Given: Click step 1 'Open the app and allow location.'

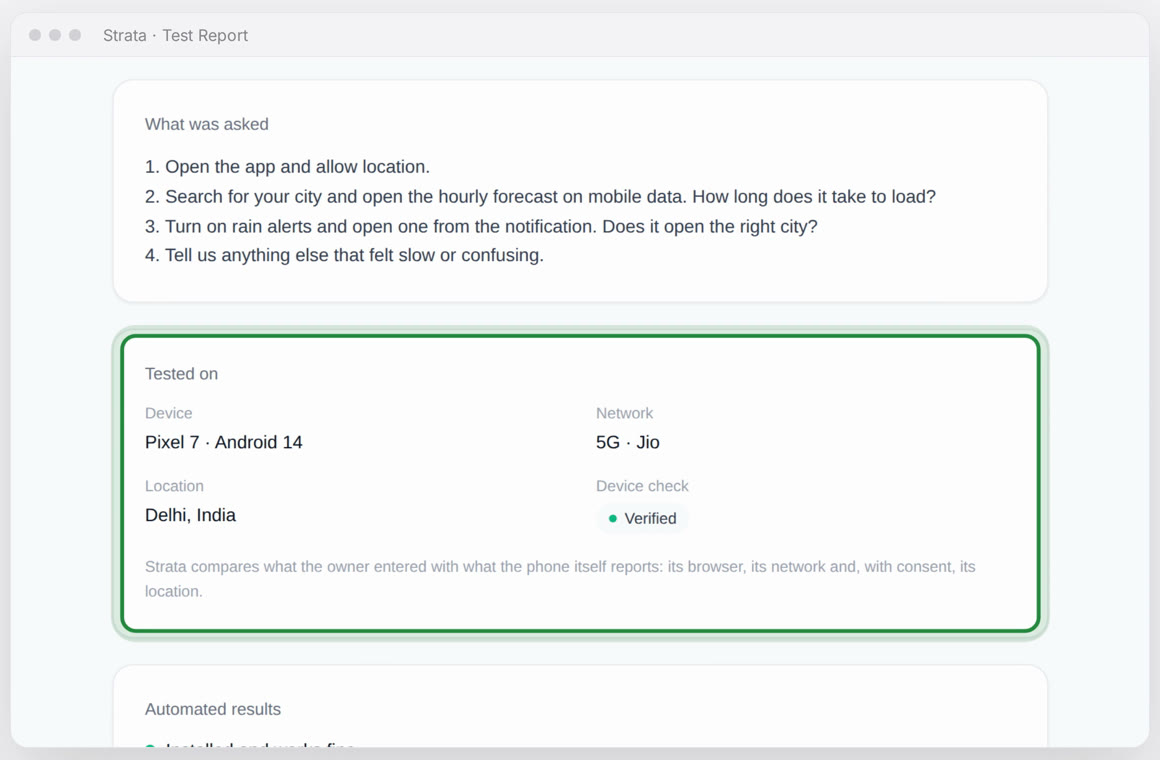Looking at the screenshot, I should tap(287, 167).
